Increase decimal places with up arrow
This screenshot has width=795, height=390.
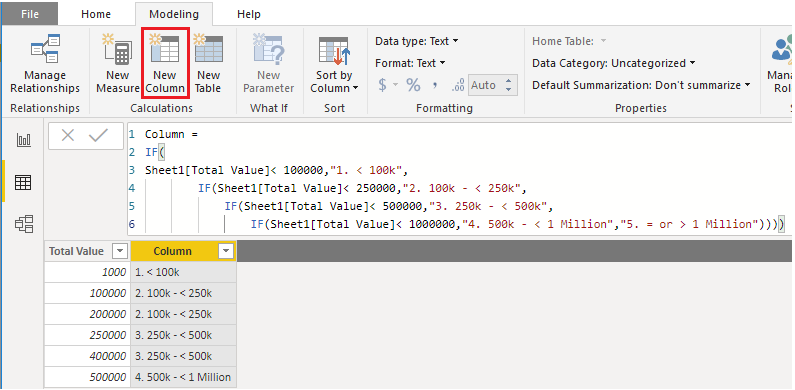[509, 81]
